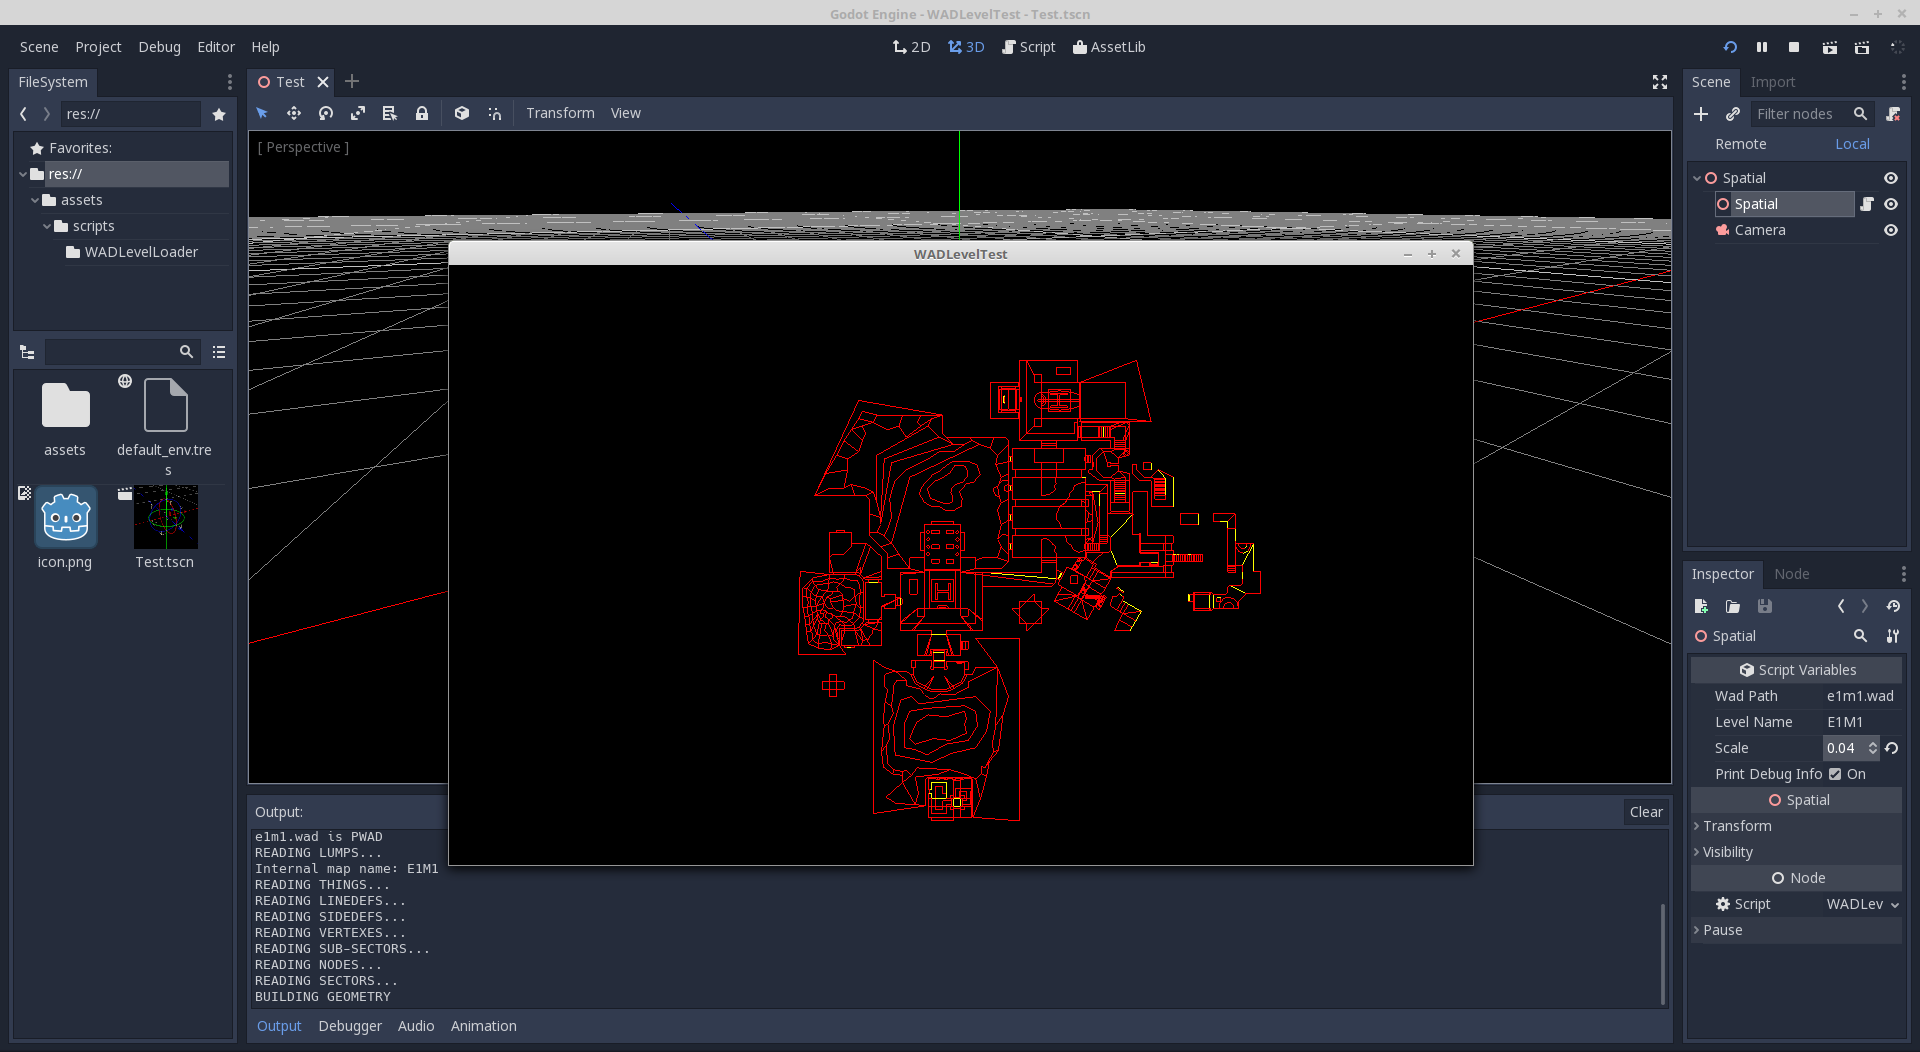Screen dimensions: 1920x1052
Task: Add a new node with plus icon
Action: pos(1701,114)
